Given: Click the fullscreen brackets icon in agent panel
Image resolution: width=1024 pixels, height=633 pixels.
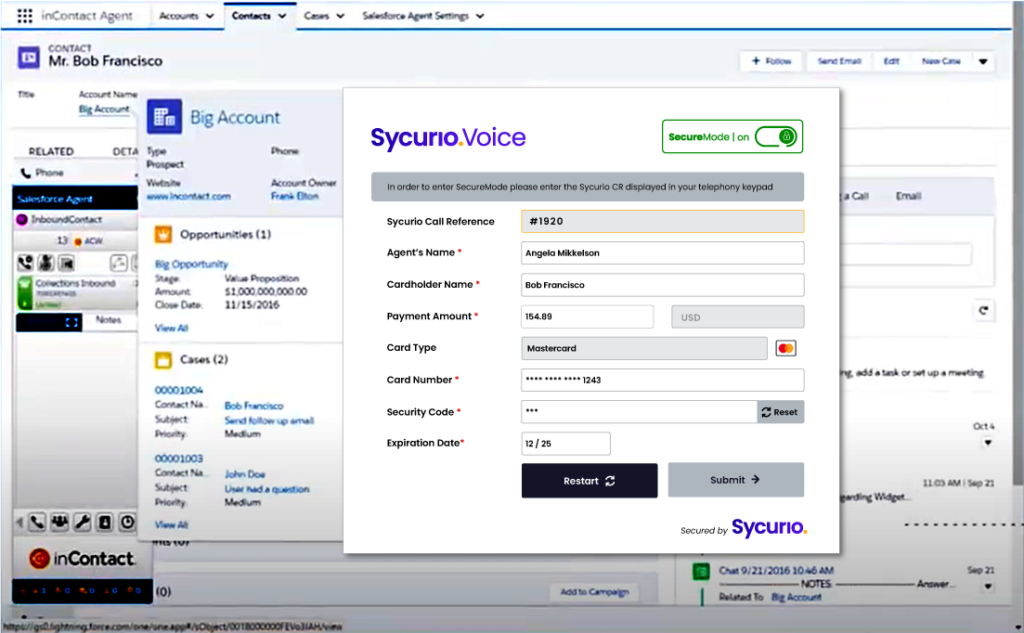Looking at the screenshot, I should [72, 322].
